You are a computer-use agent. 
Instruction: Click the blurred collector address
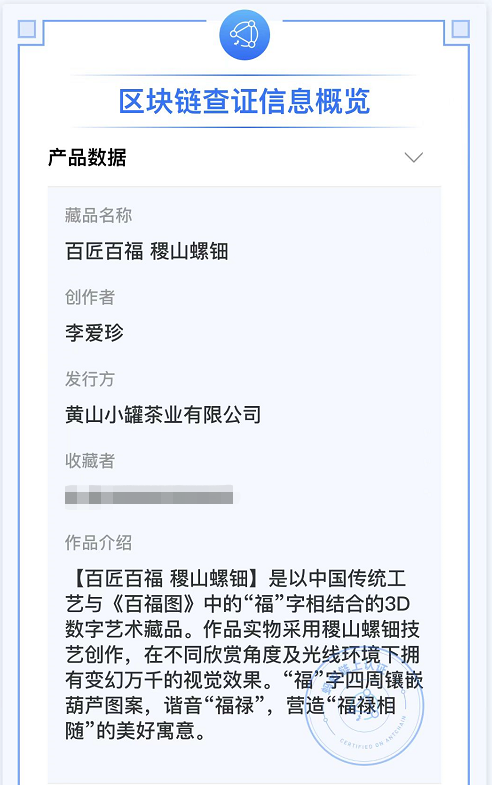pyautogui.click(x=149, y=497)
